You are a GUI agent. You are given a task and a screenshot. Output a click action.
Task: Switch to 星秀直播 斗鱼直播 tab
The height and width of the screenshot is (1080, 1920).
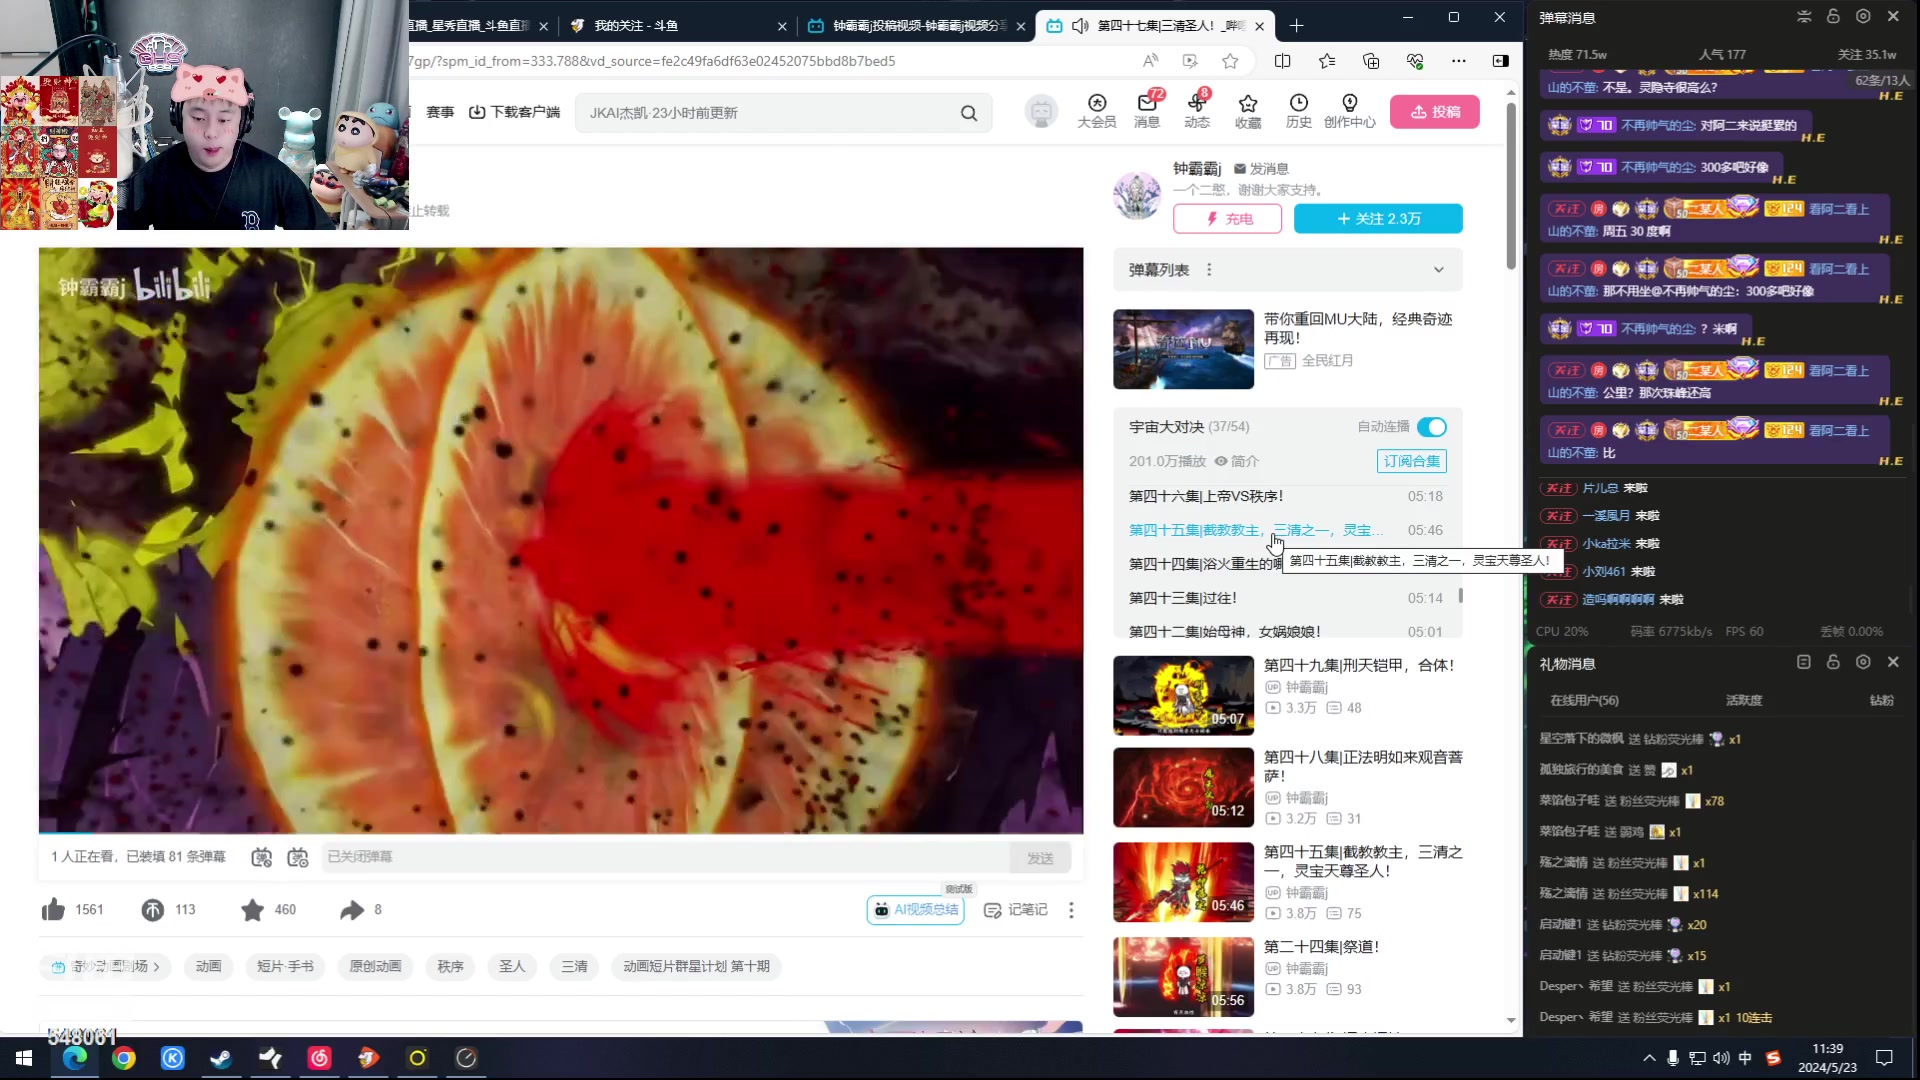click(478, 26)
